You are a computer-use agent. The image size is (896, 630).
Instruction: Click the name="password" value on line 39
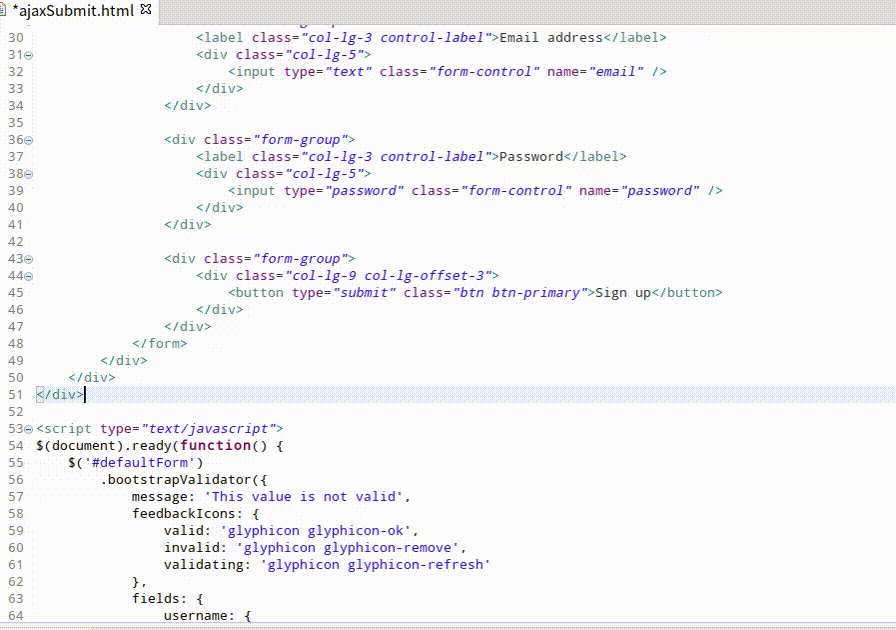659,191
